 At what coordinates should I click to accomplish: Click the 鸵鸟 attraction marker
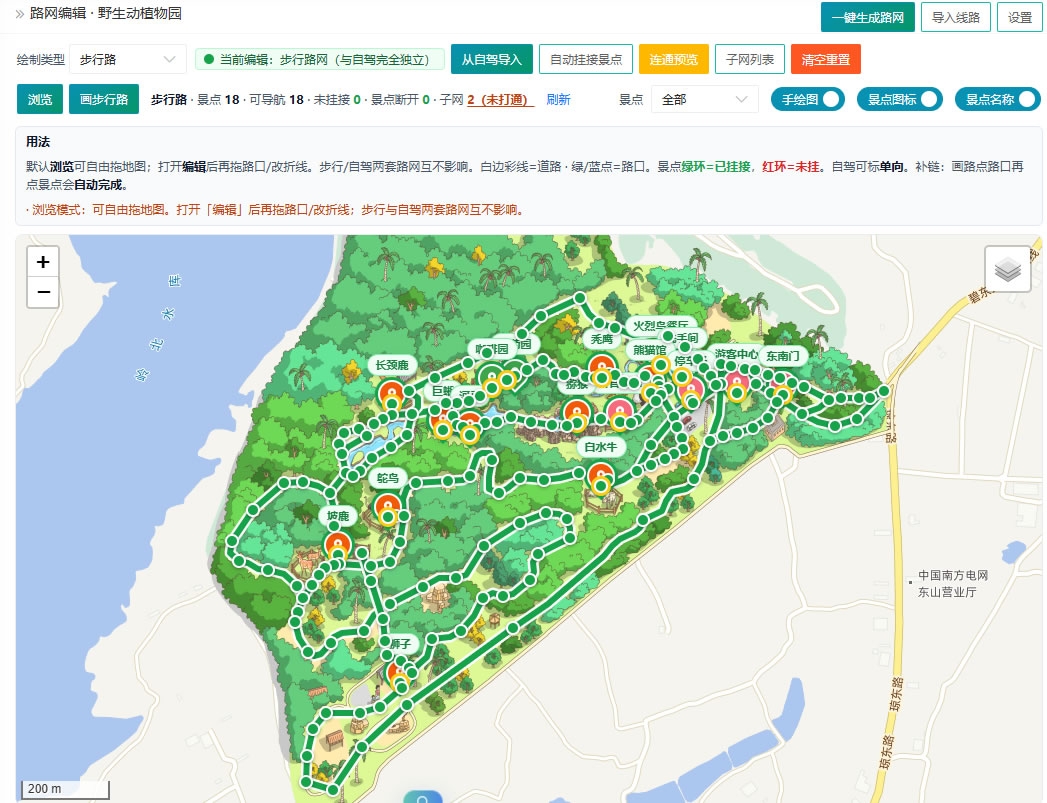(x=387, y=506)
